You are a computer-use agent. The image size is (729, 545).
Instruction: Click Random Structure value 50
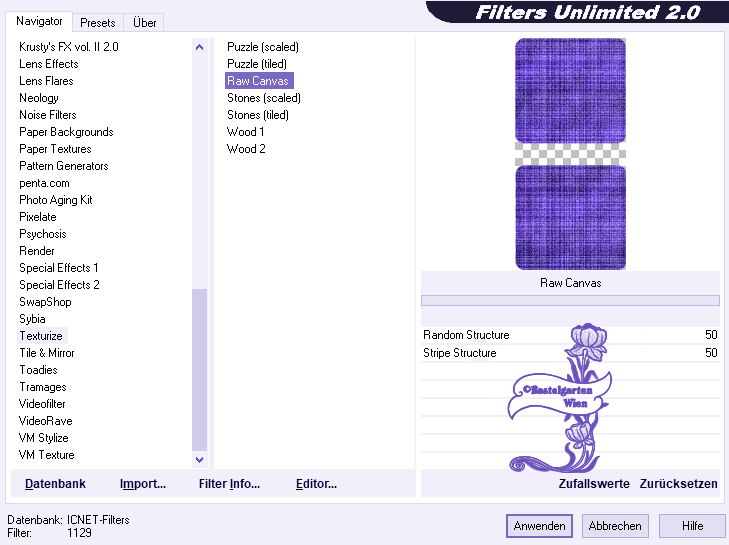click(711, 335)
